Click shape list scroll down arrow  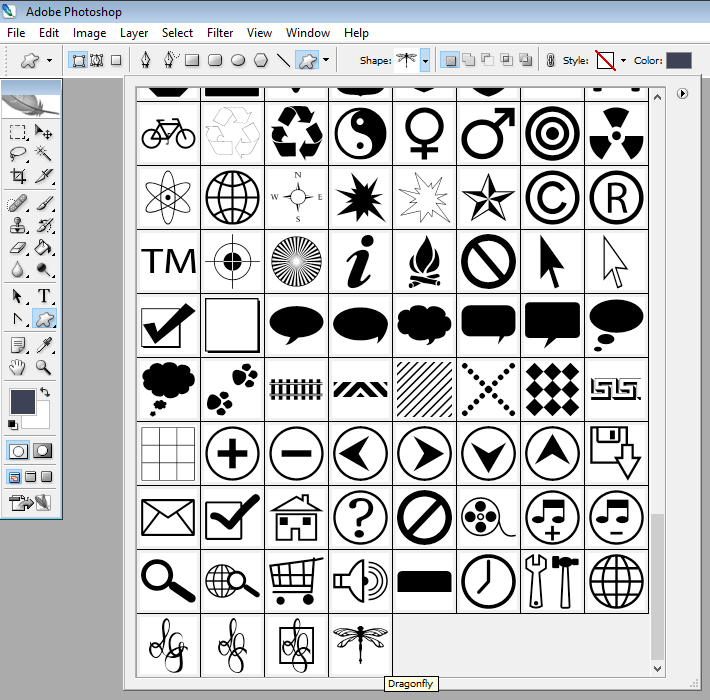(x=657, y=669)
